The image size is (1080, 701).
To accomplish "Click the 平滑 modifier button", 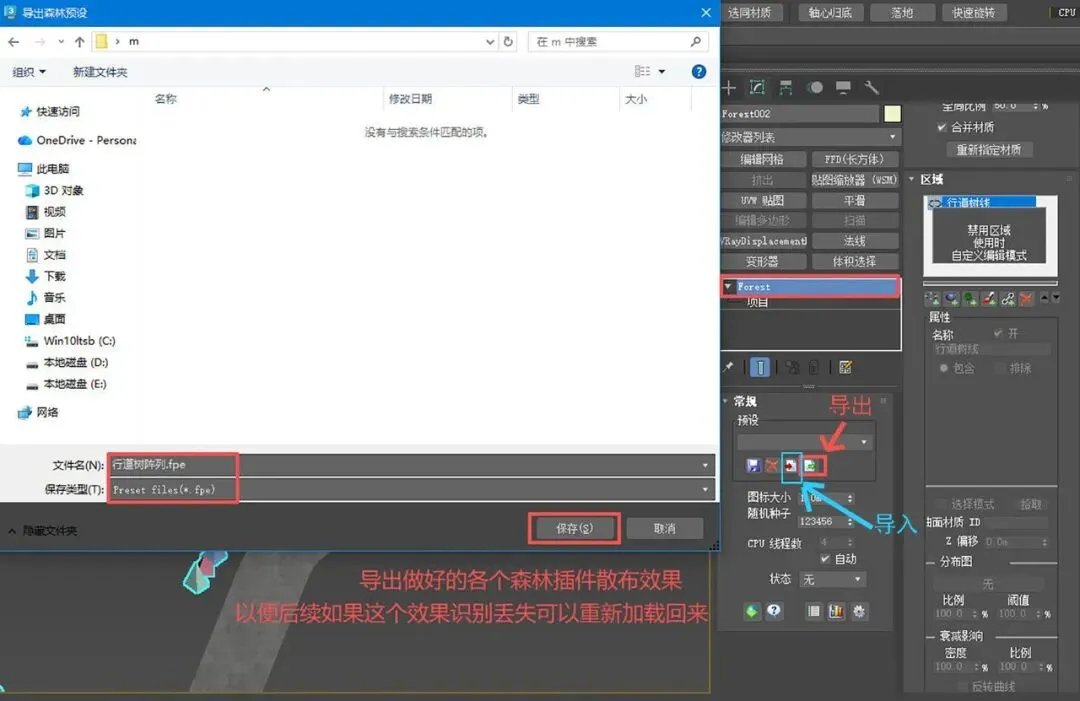I will [x=854, y=200].
